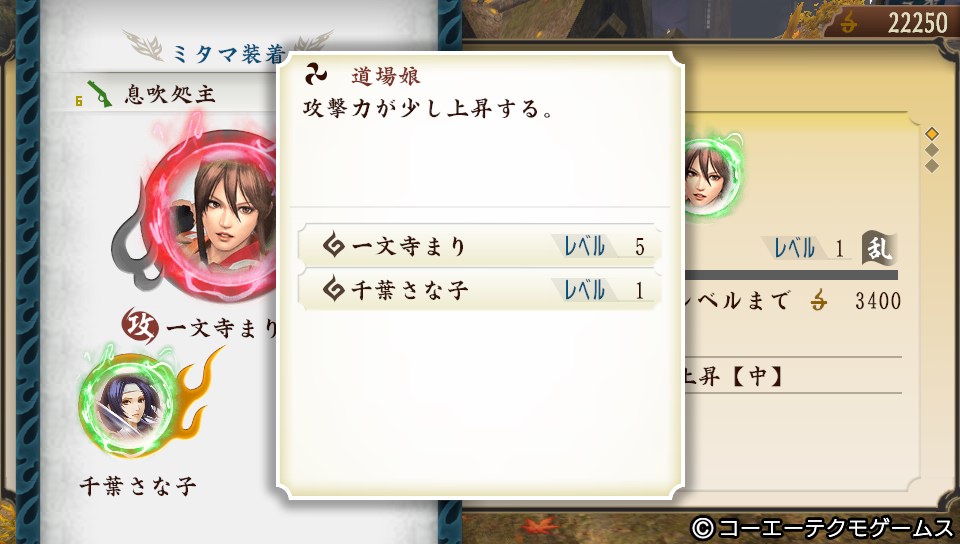
Task: Click the tomoe icon beside 道場娘
Action: click(x=316, y=75)
